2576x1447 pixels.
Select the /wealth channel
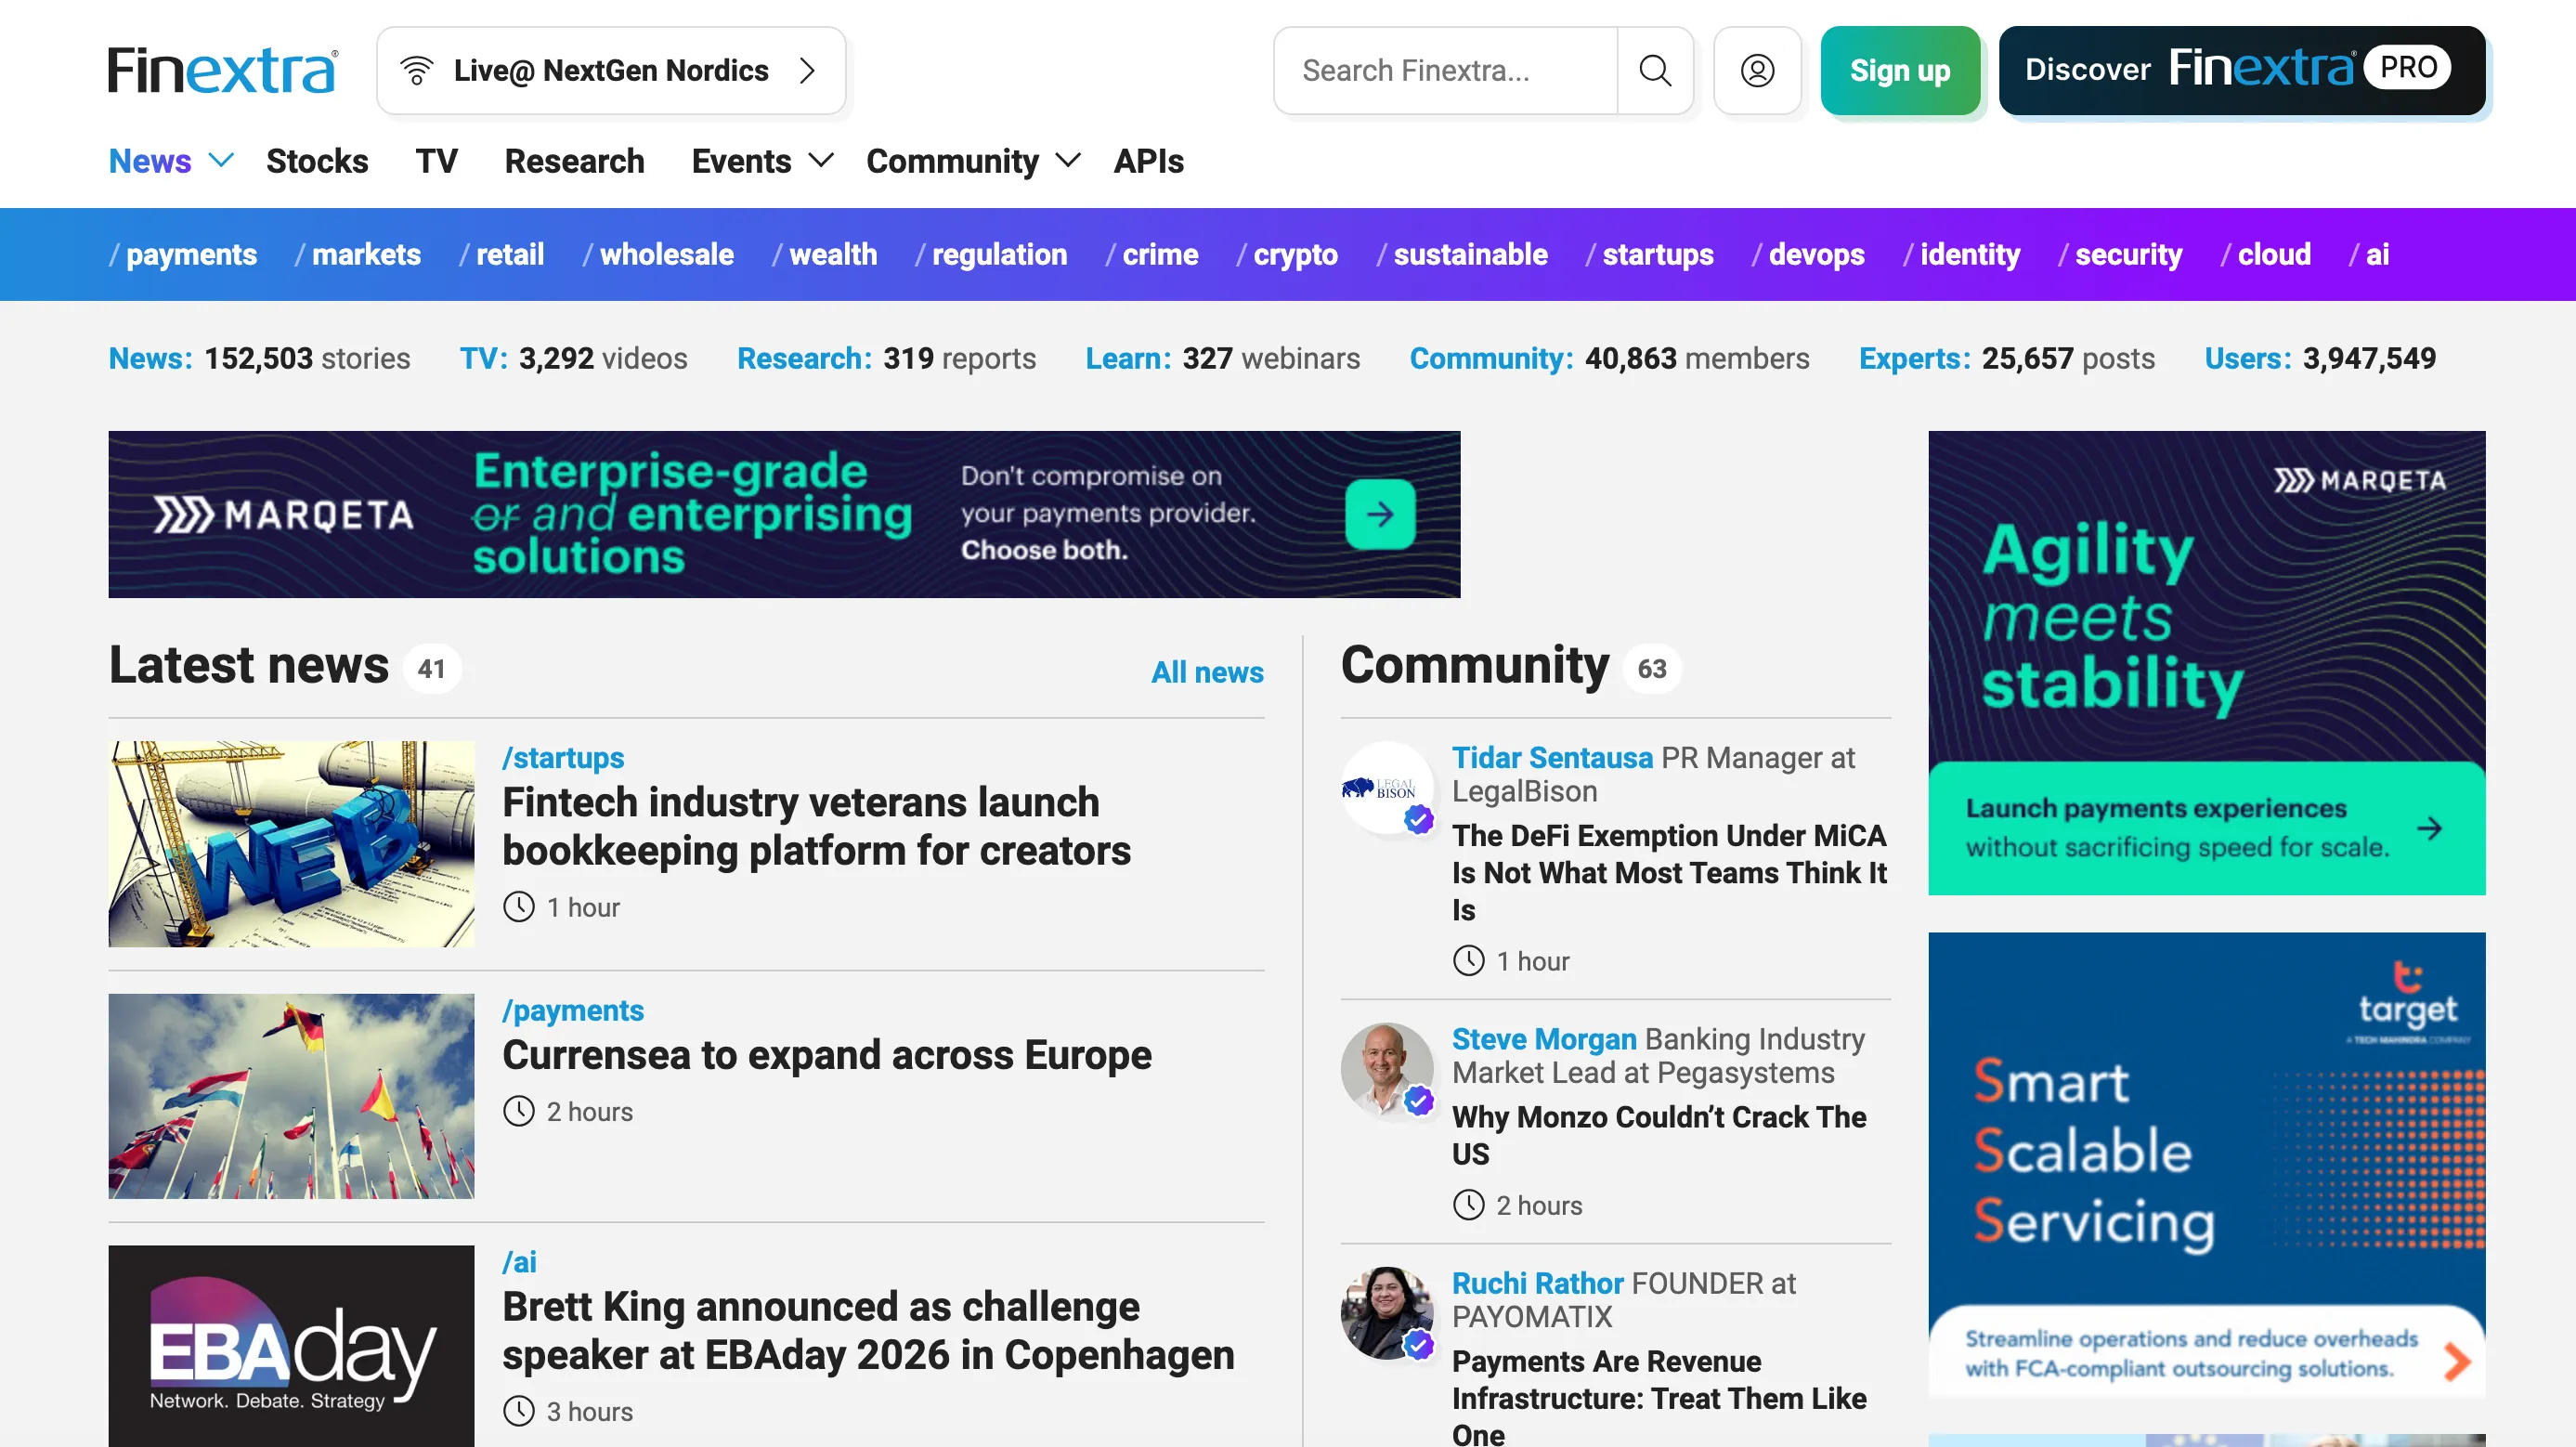(825, 254)
